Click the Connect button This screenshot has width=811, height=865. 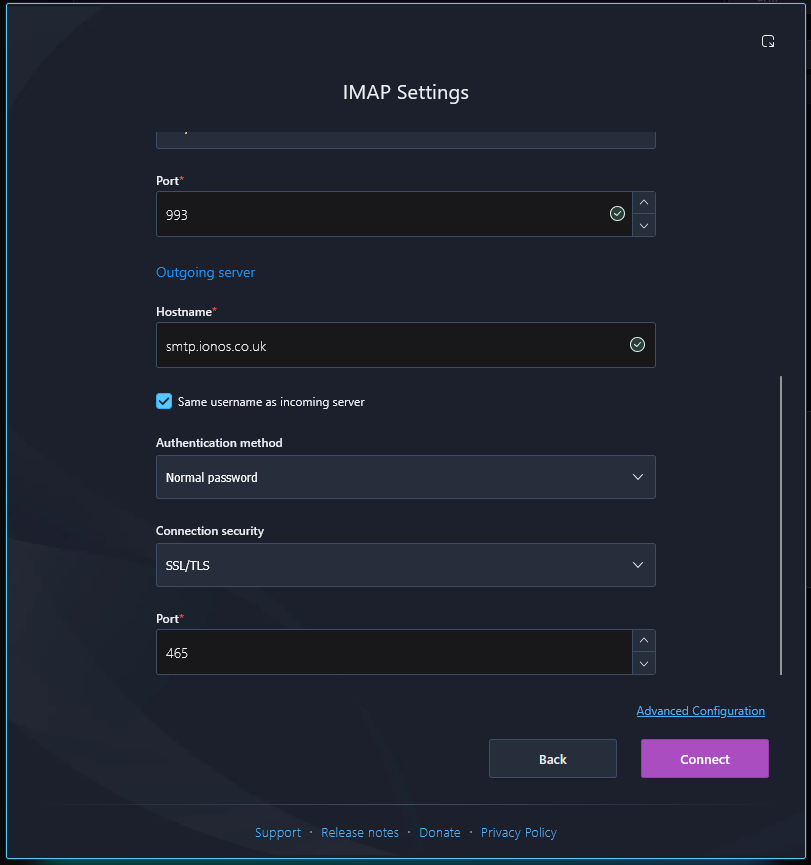(x=705, y=759)
